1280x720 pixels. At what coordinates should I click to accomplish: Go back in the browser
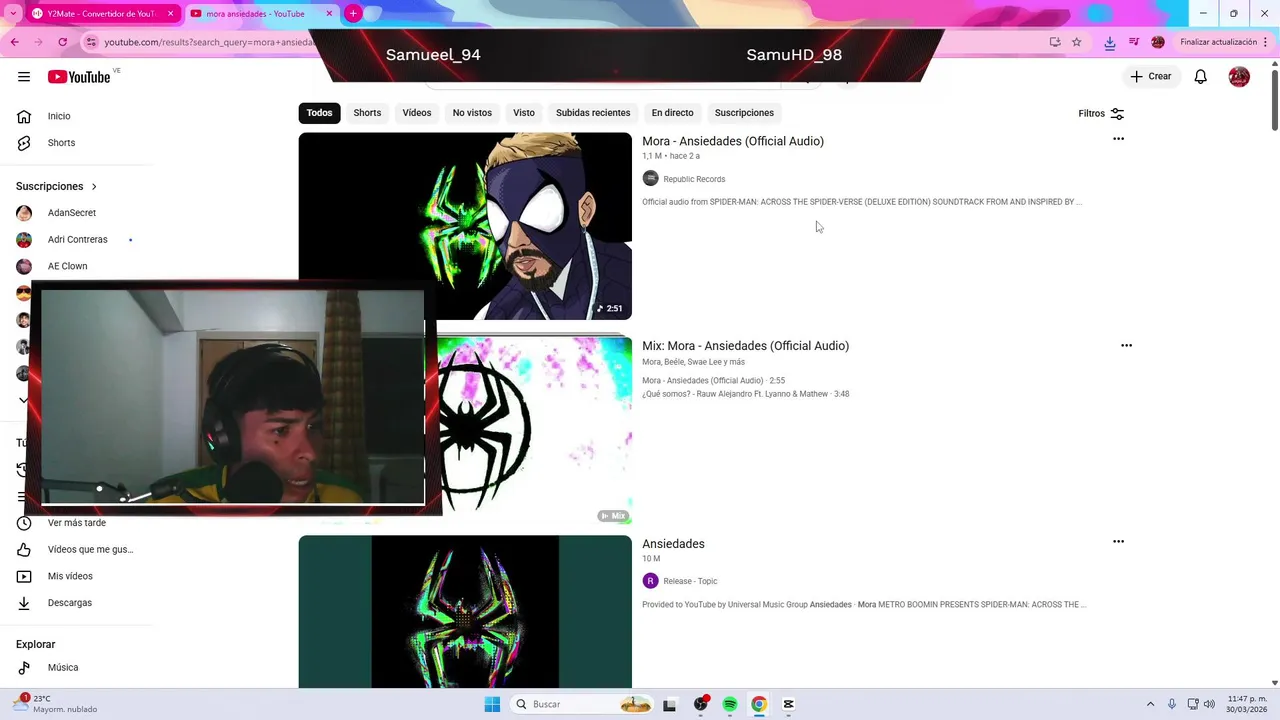(x=15, y=42)
